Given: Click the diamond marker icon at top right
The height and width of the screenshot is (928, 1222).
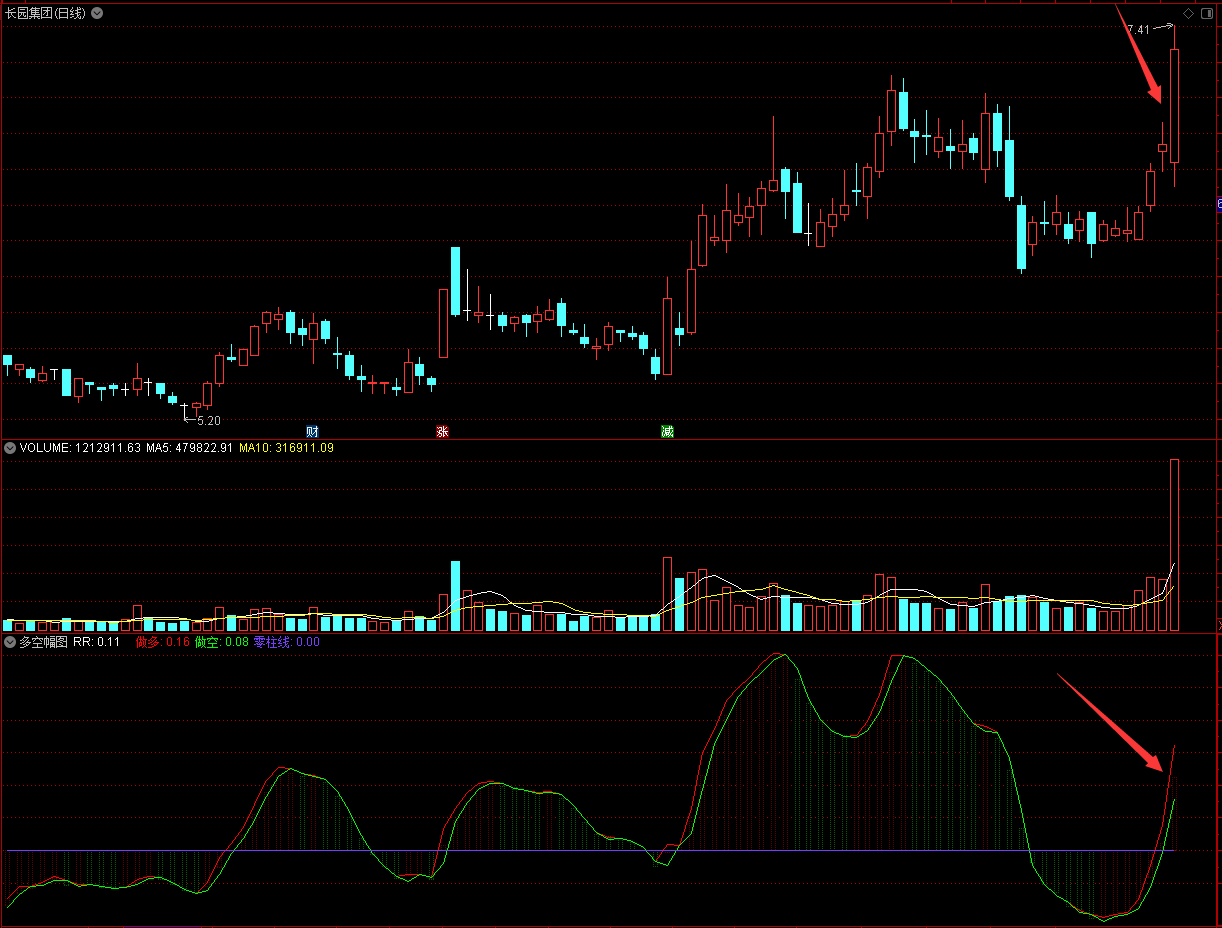Looking at the screenshot, I should tap(1188, 13).
